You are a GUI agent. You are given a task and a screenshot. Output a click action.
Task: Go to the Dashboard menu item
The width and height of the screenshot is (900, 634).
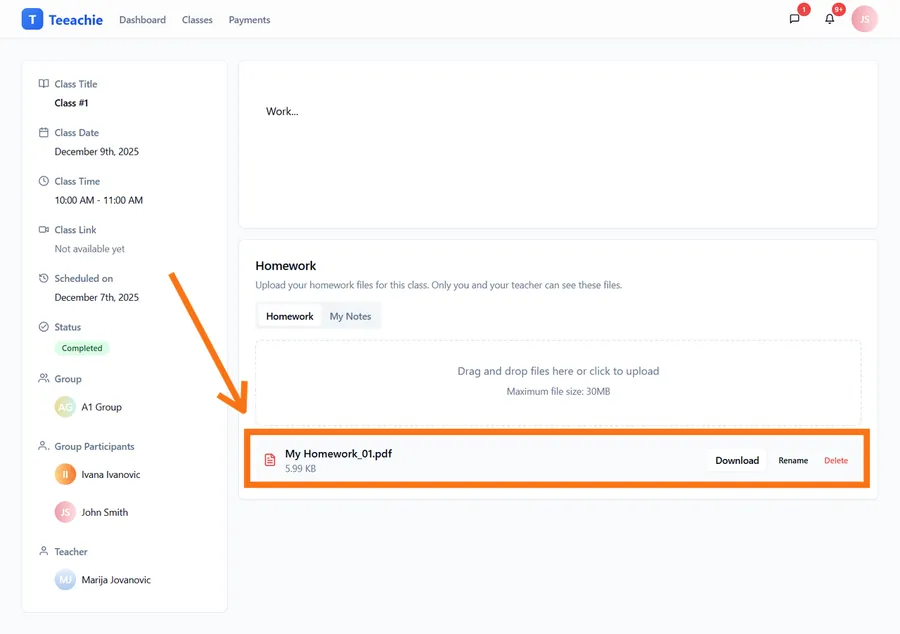tap(142, 20)
